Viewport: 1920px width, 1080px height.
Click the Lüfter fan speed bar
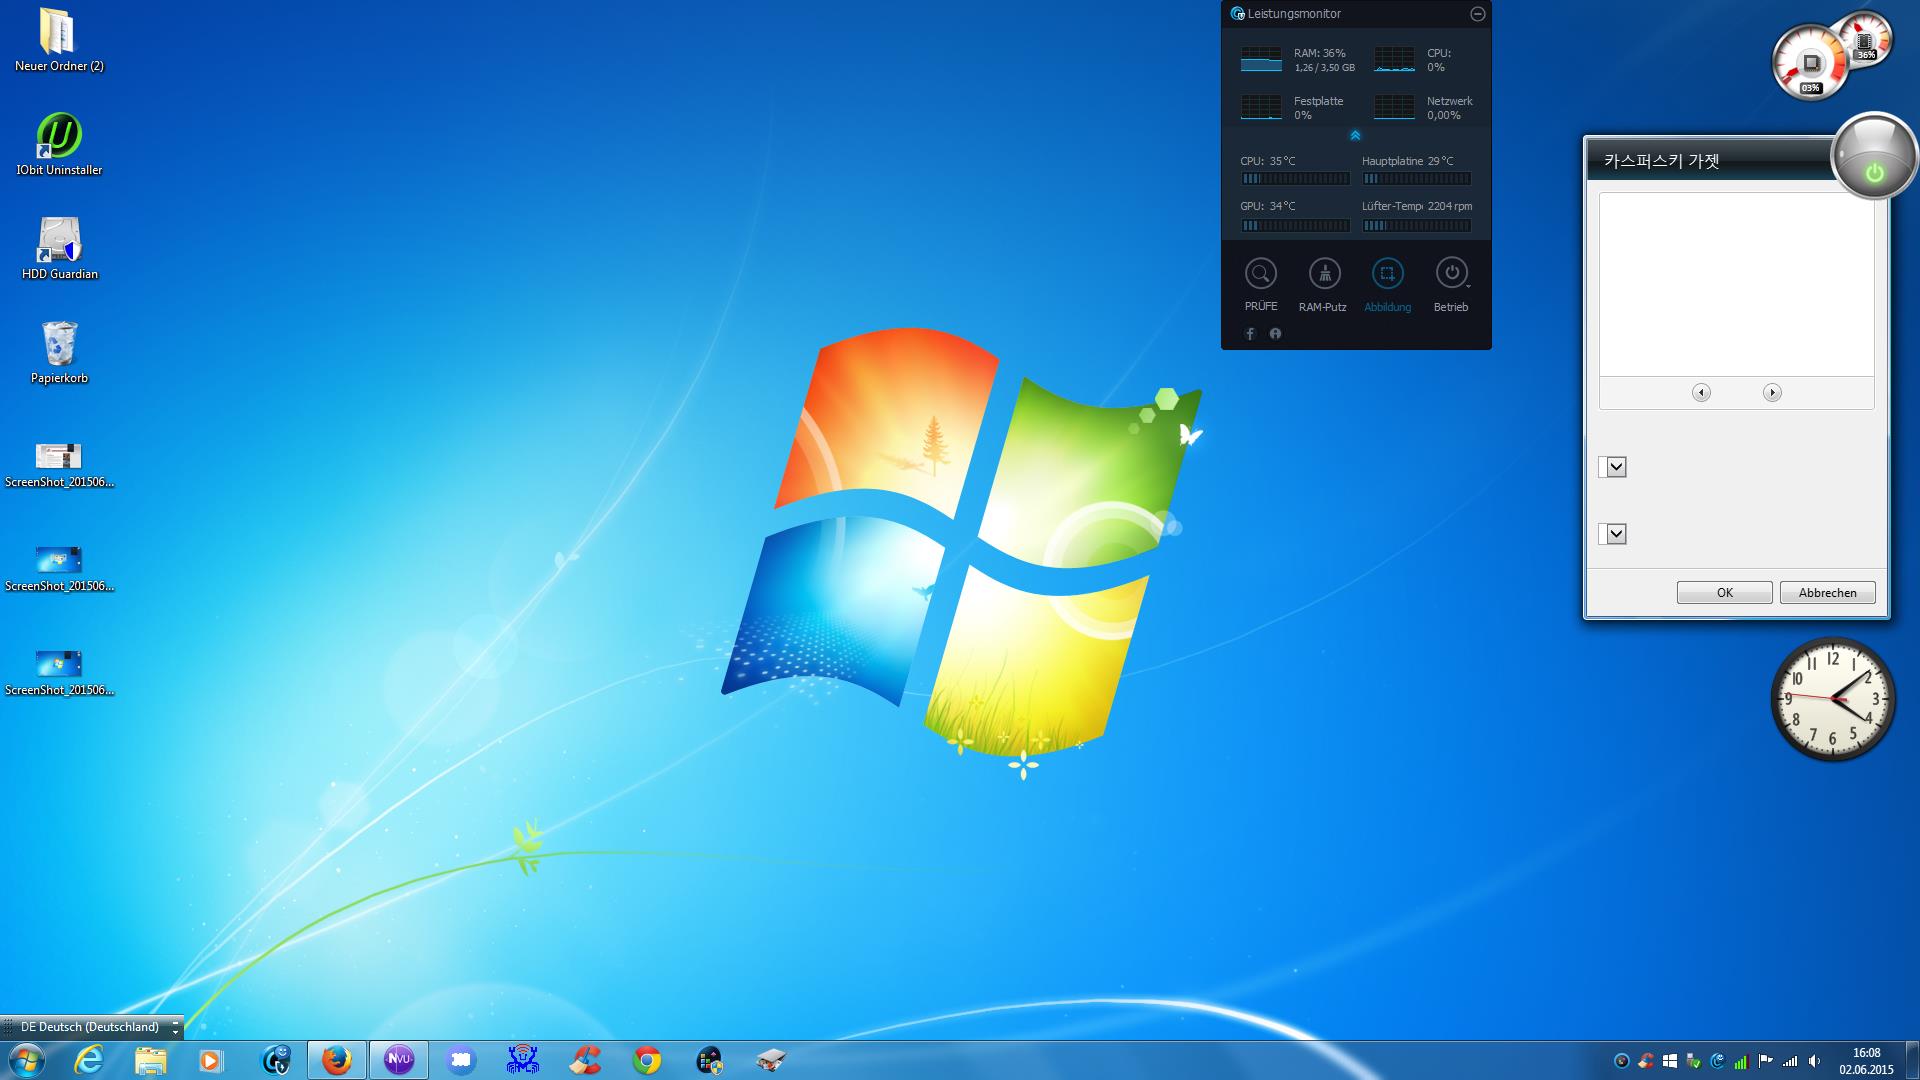pyautogui.click(x=1416, y=226)
